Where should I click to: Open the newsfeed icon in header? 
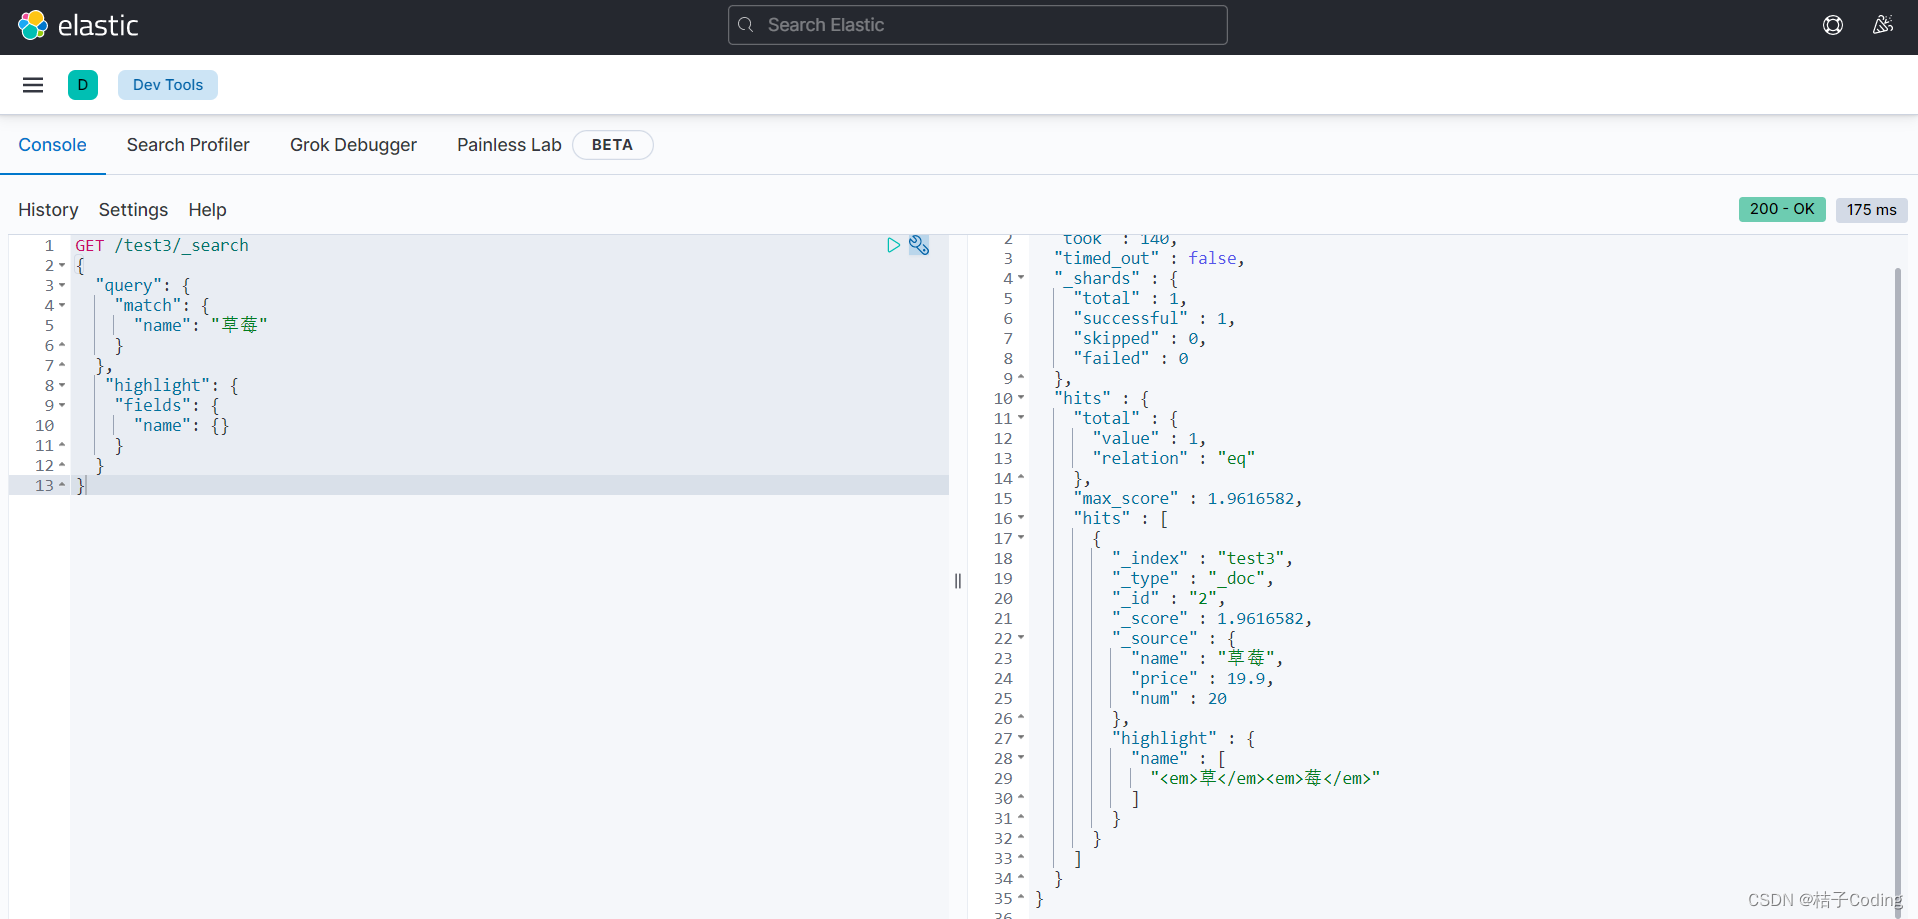tap(1883, 25)
